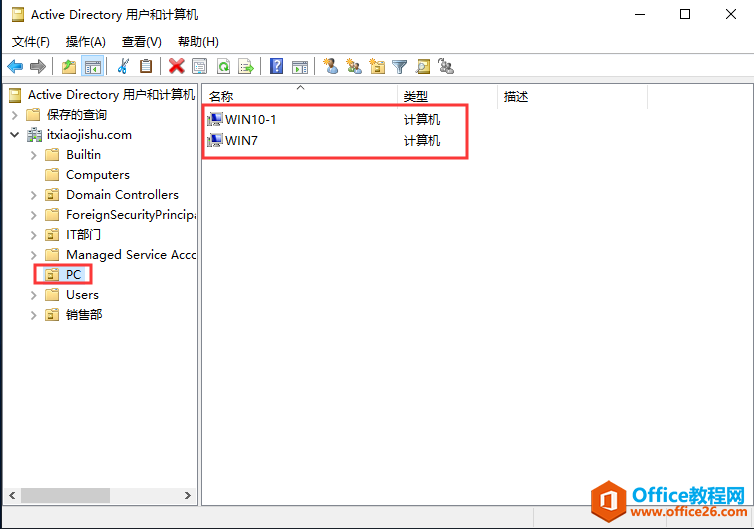Toggle the Show/Hide Action Pane icon
The image size is (754, 529).
(x=300, y=66)
